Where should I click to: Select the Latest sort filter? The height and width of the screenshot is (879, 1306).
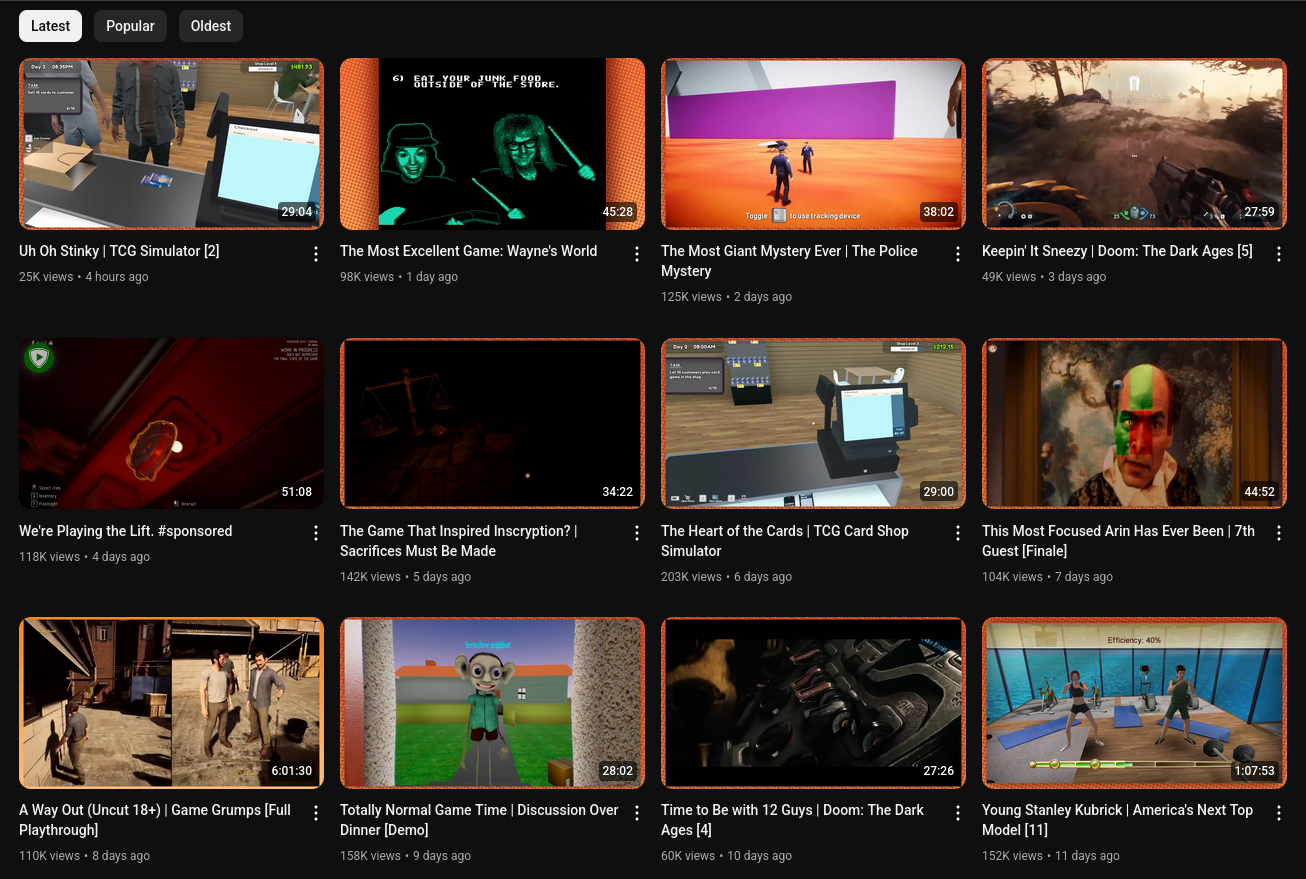pyautogui.click(x=50, y=26)
